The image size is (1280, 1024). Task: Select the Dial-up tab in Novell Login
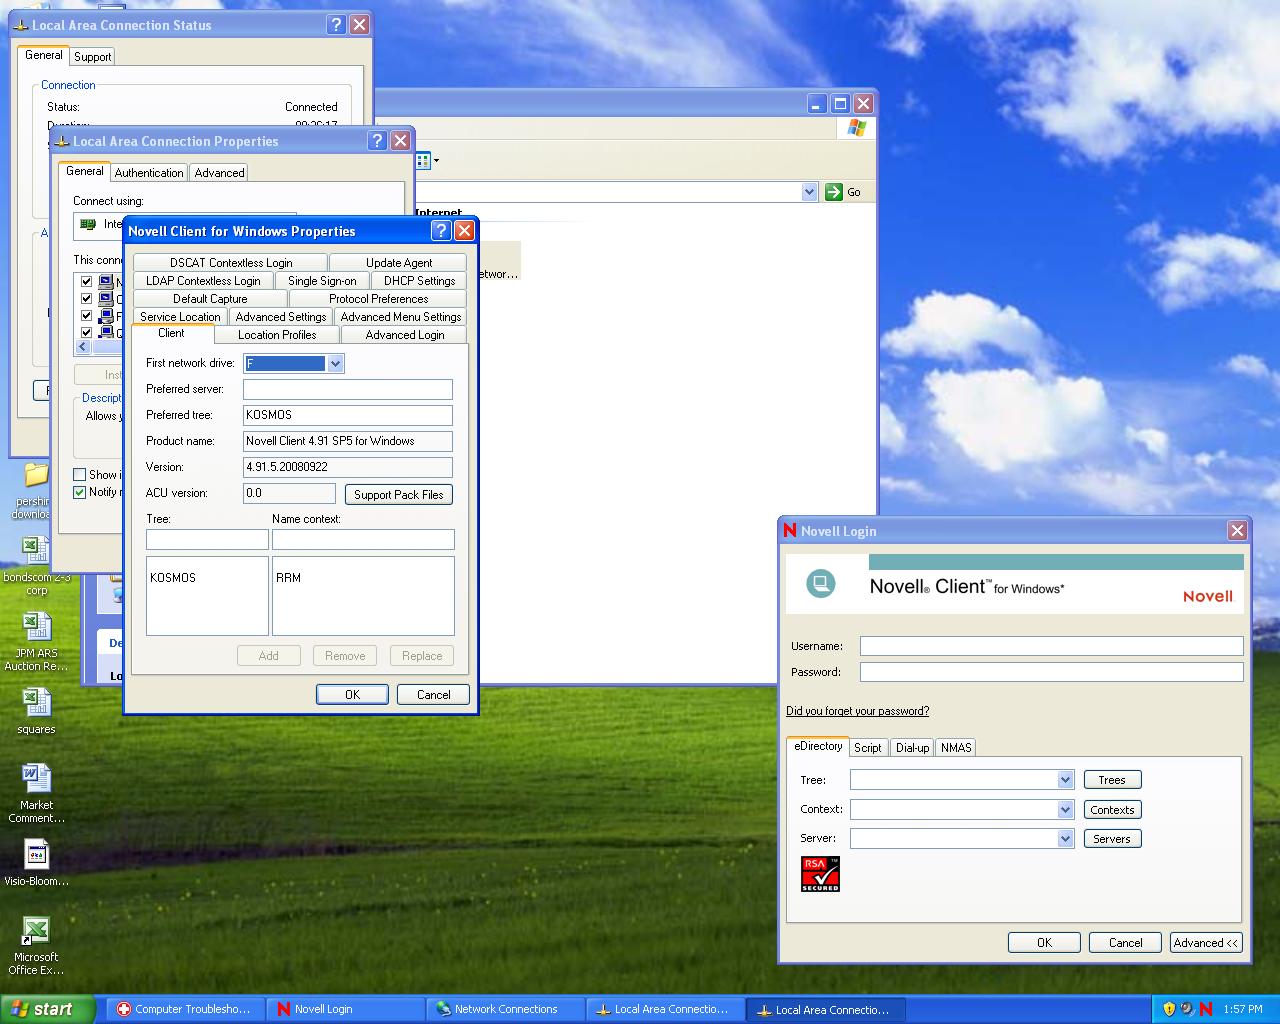tap(912, 748)
